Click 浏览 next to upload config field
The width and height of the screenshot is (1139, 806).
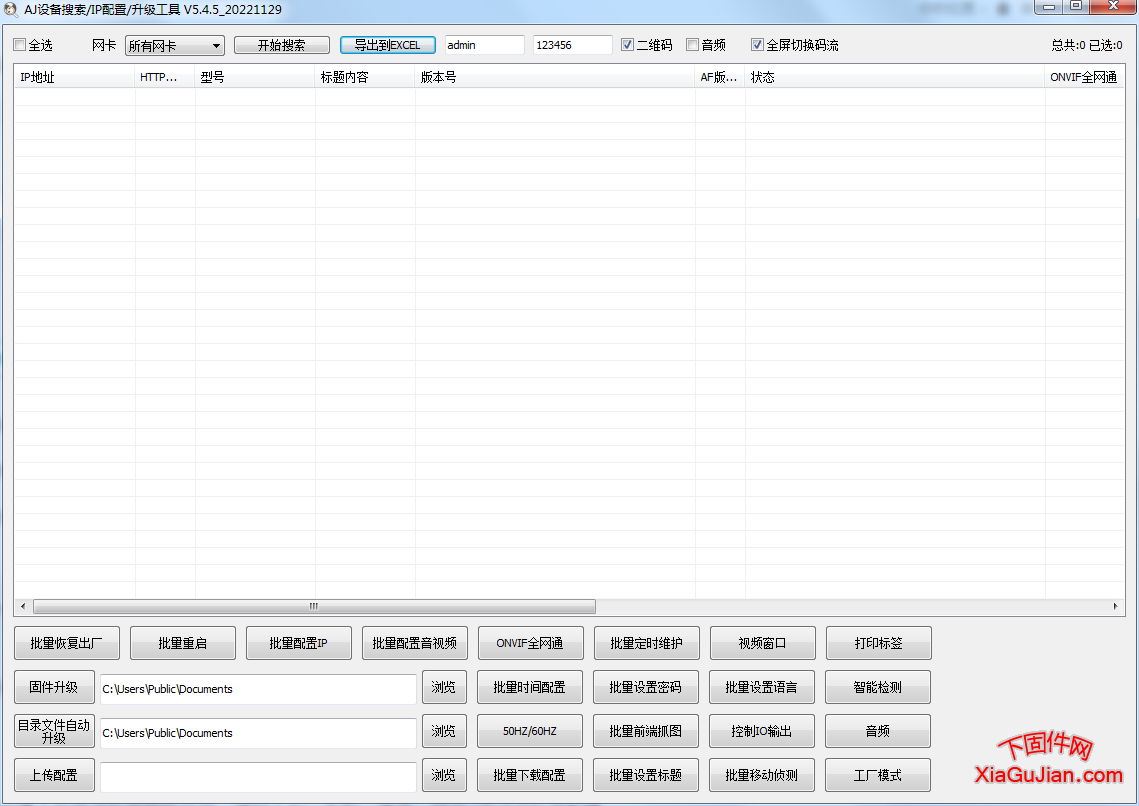(x=444, y=776)
